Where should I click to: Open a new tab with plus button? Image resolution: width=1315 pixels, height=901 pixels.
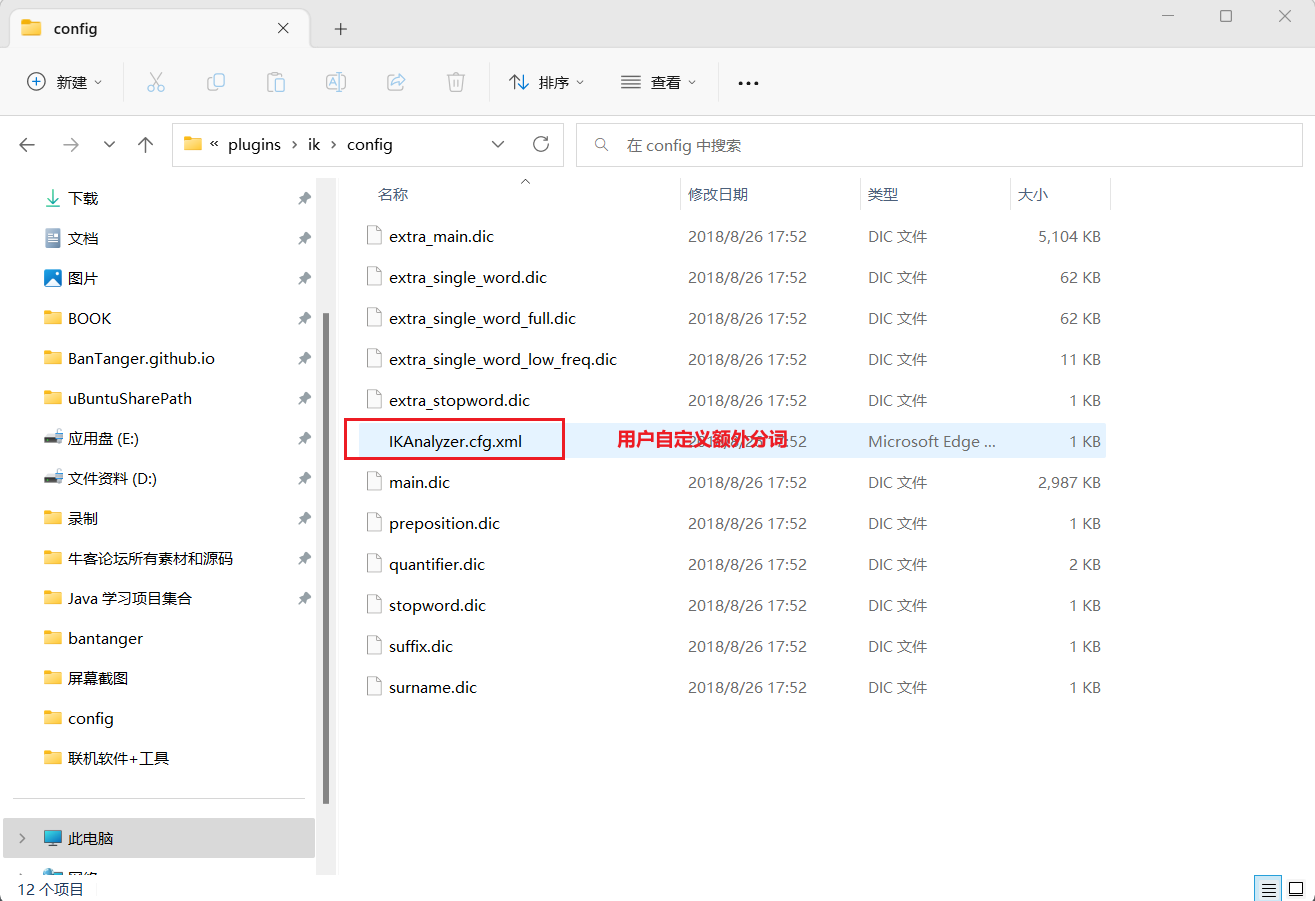pos(341,29)
